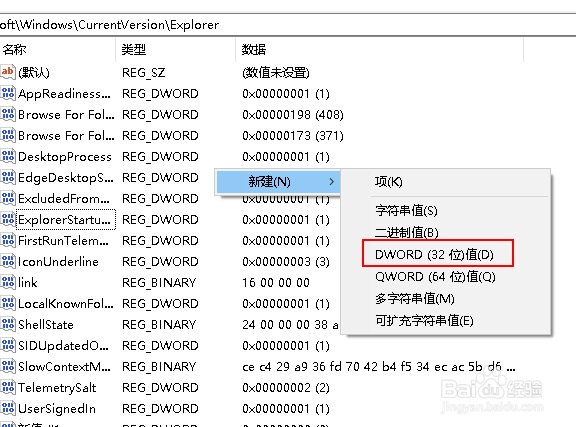Click the UserSignedIn value icon
Image resolution: width=576 pixels, height=427 pixels.
coord(8,408)
